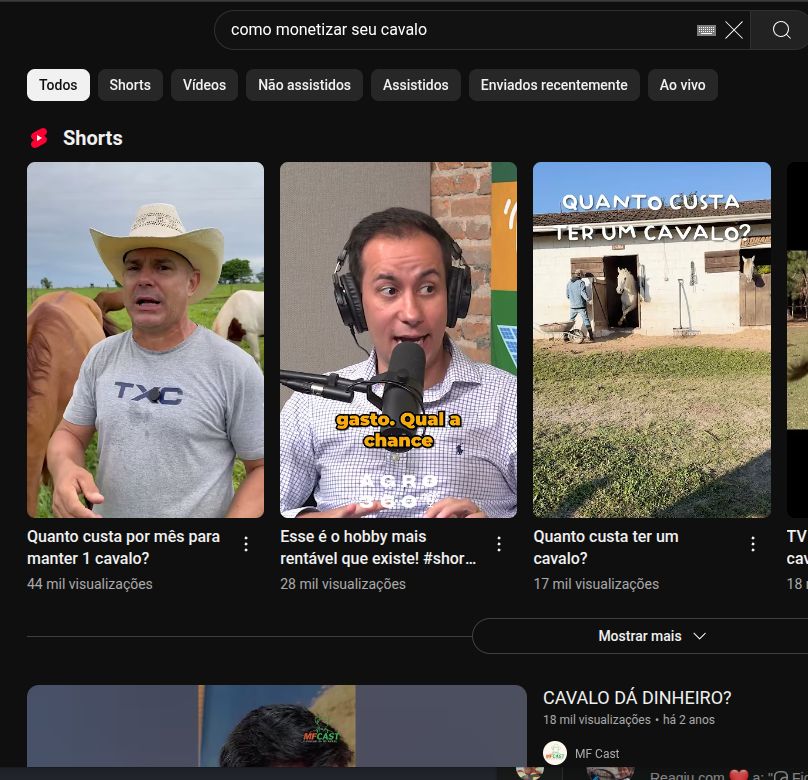Open video title 'CAVALO DÁ DINHEIRO?'

[x=637, y=698]
